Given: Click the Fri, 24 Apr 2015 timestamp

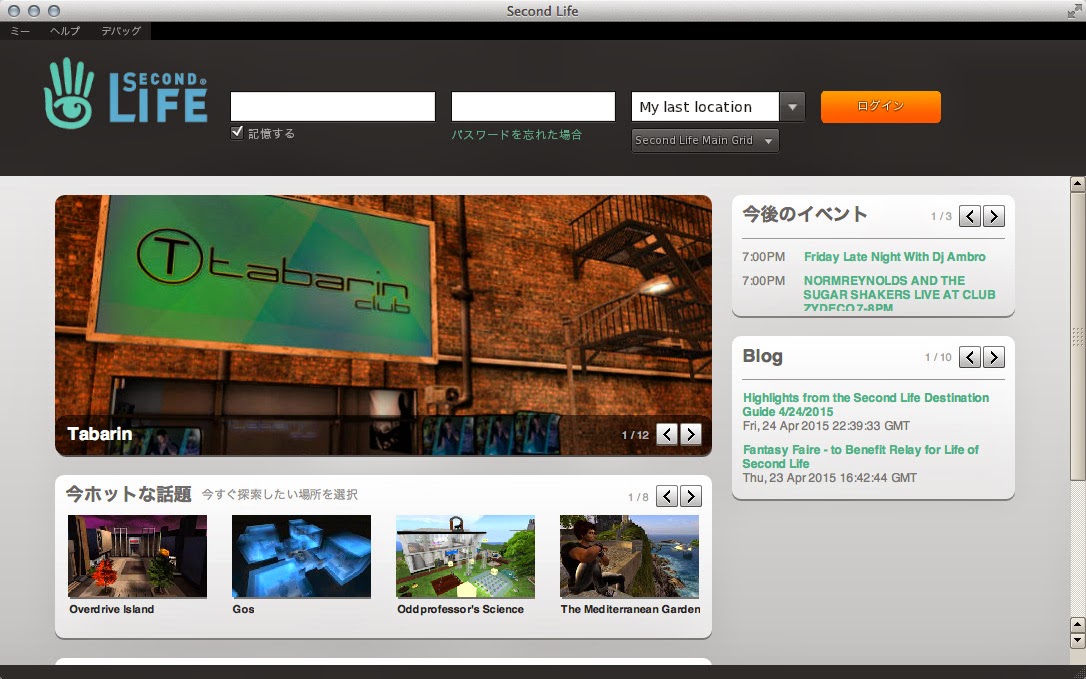Looking at the screenshot, I should click(826, 425).
